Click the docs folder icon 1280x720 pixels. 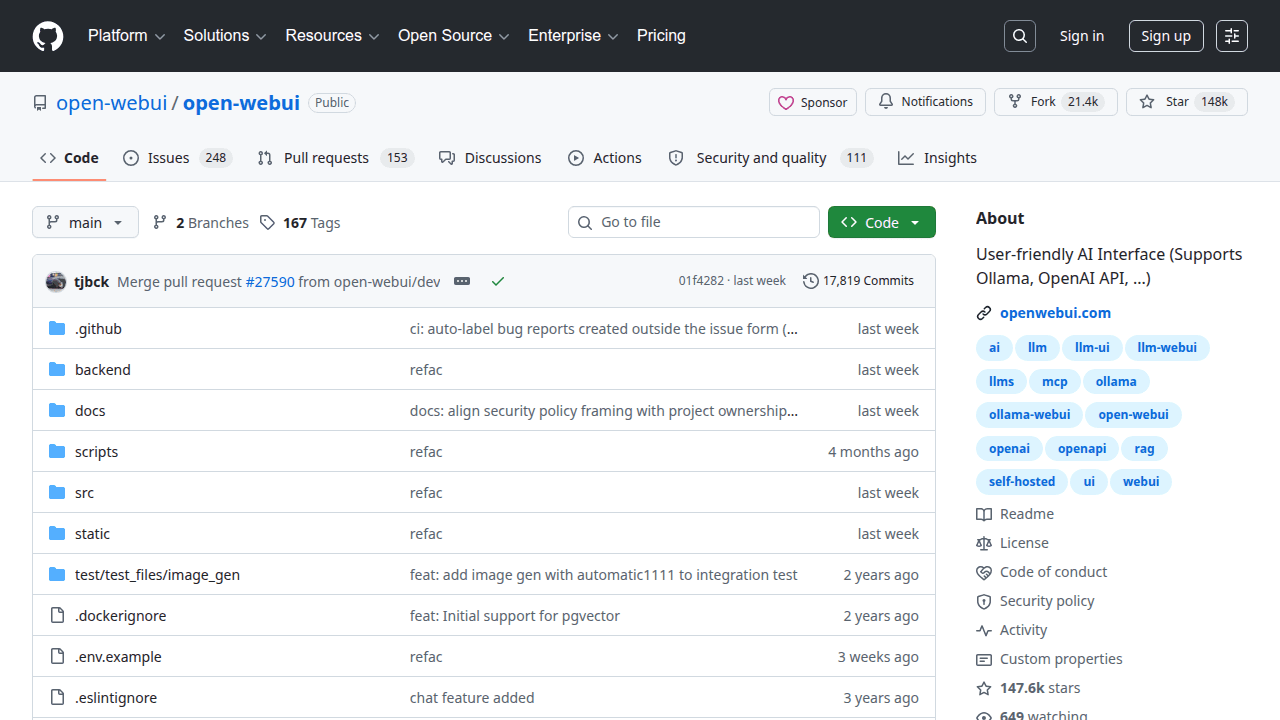click(x=57, y=410)
